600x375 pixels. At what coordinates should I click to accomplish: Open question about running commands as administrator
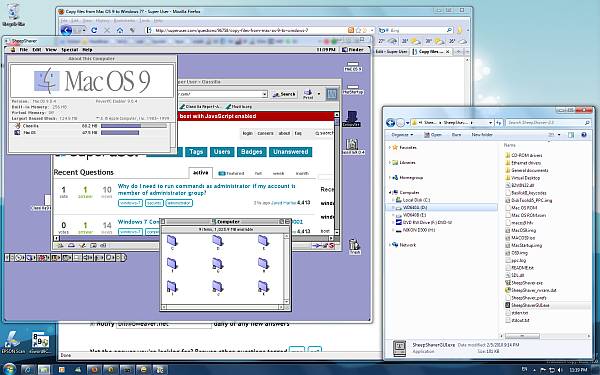point(207,189)
